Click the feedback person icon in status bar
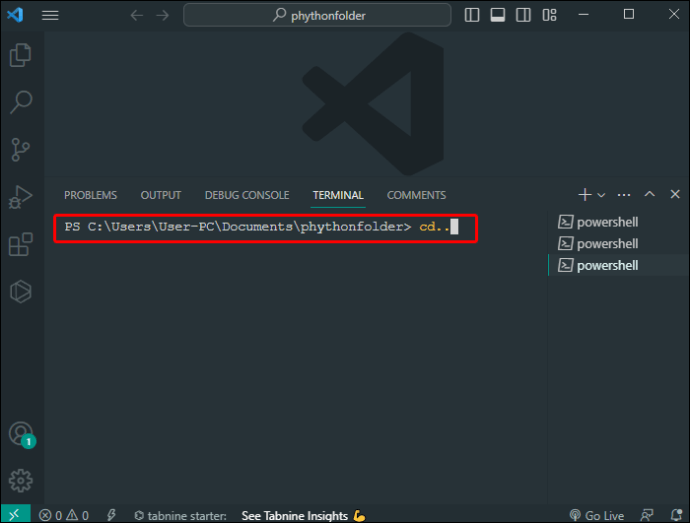This screenshot has width=690, height=523. pos(647,515)
